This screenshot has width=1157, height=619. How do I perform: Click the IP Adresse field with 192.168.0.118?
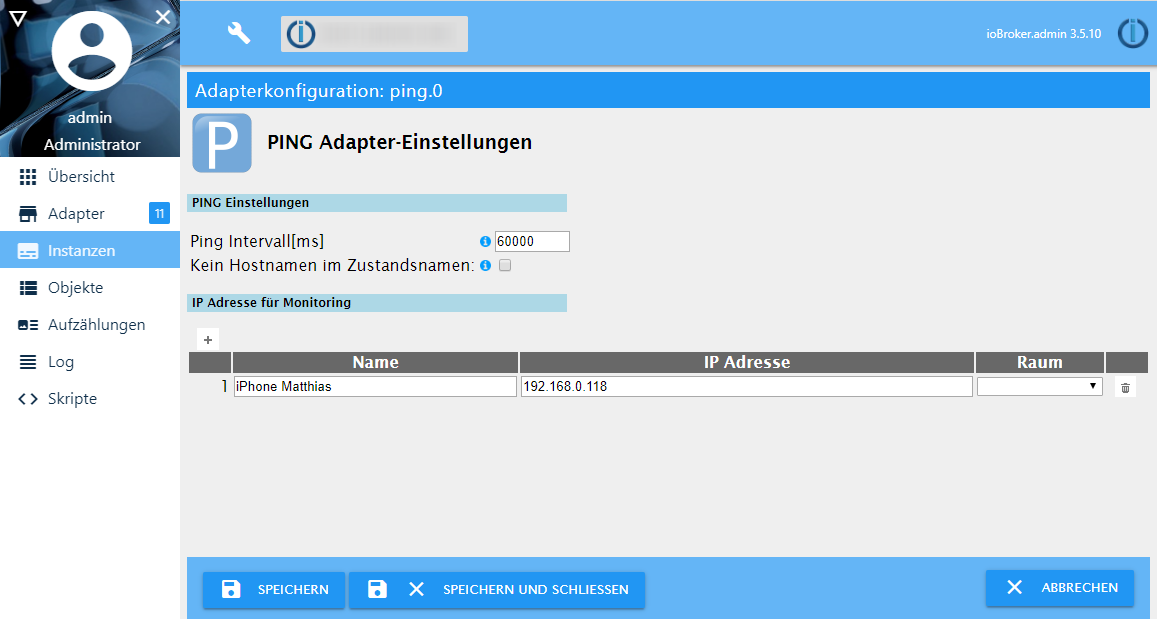click(746, 386)
